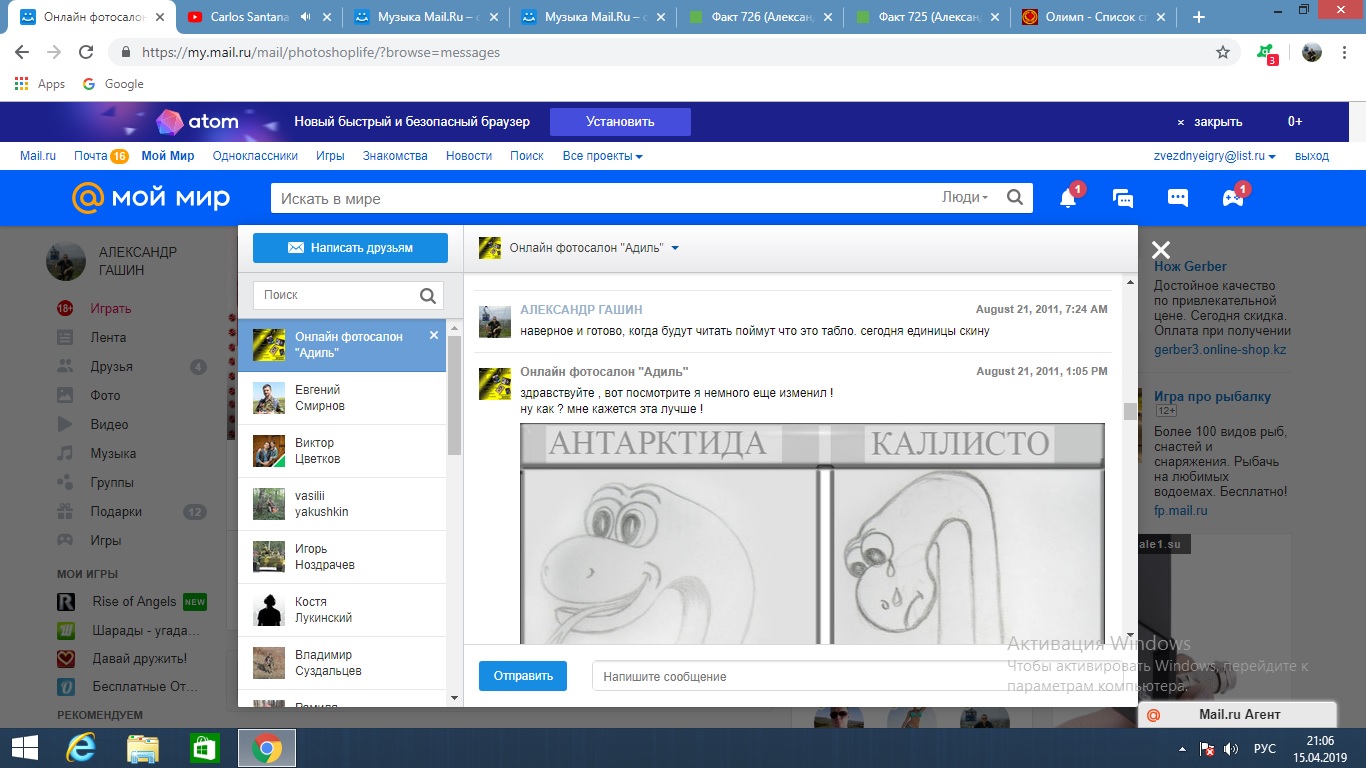Select the vasilii yakushkin conversation
Viewport: 1366px width, 768px height.
[342, 504]
